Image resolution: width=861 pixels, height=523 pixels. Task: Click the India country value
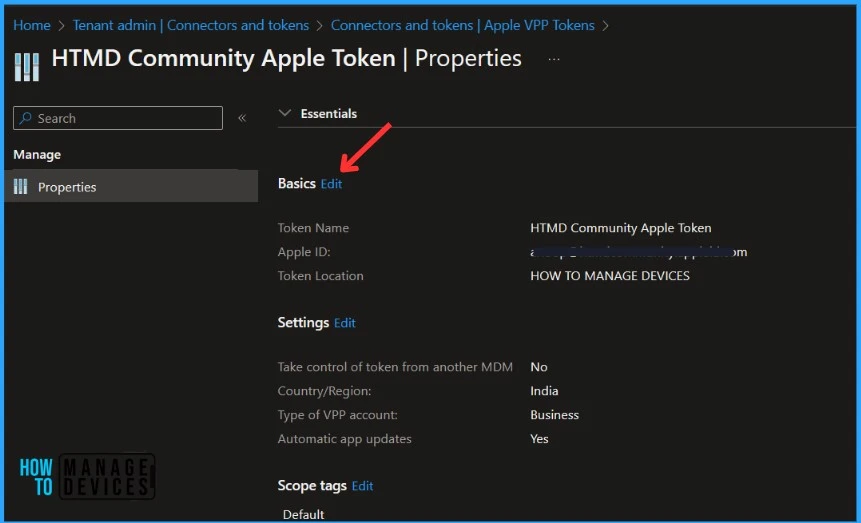544,391
